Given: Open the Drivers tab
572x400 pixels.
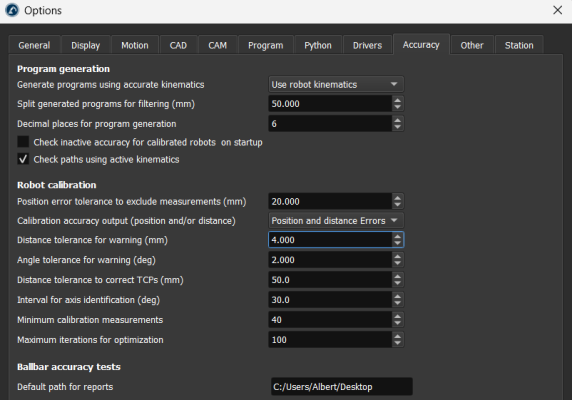Looking at the screenshot, I should (x=367, y=45).
